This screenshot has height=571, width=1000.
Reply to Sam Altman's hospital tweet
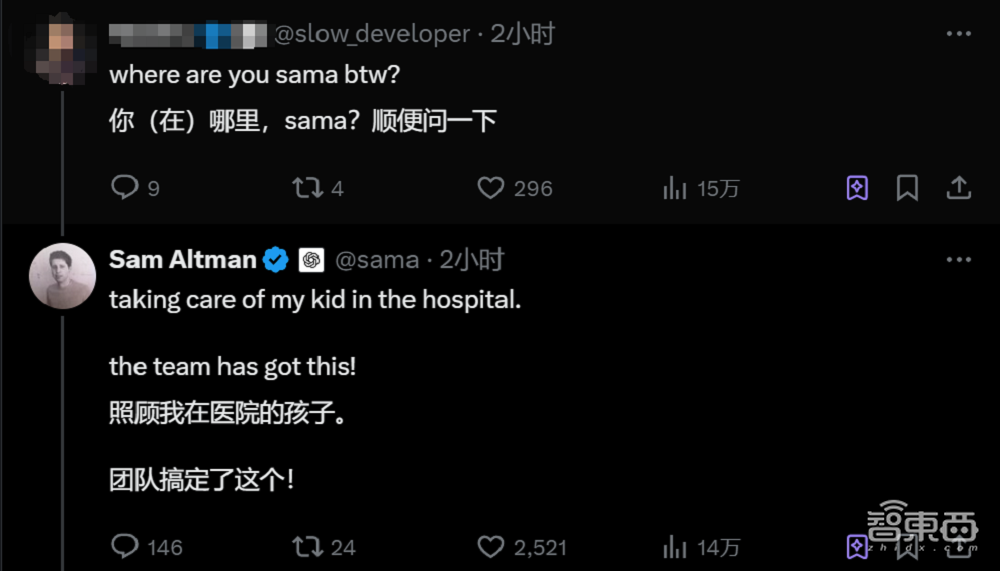[x=124, y=546]
